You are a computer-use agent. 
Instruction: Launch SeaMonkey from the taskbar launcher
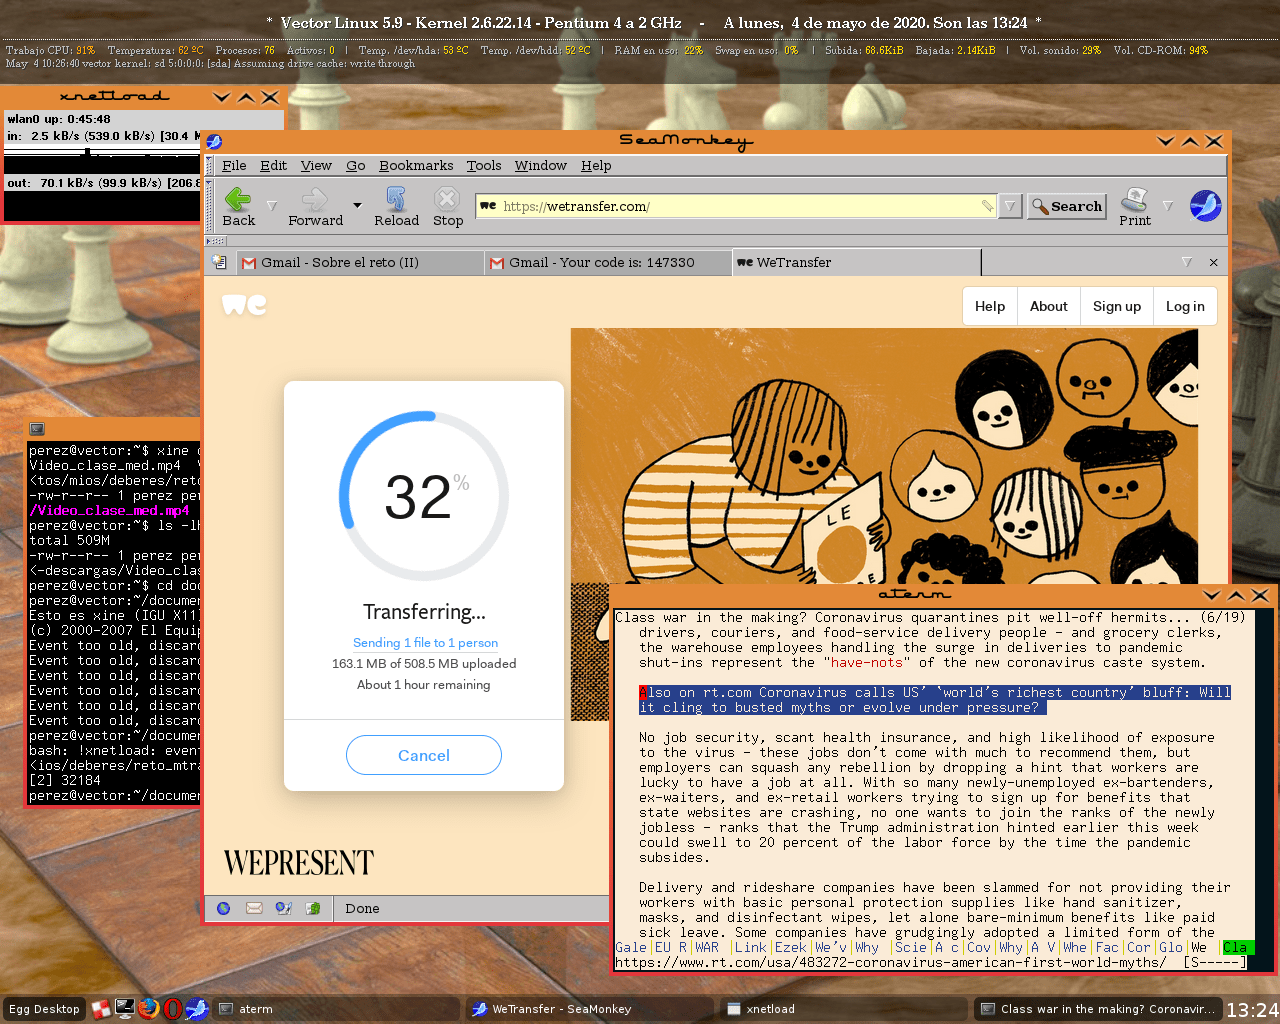(197, 1008)
